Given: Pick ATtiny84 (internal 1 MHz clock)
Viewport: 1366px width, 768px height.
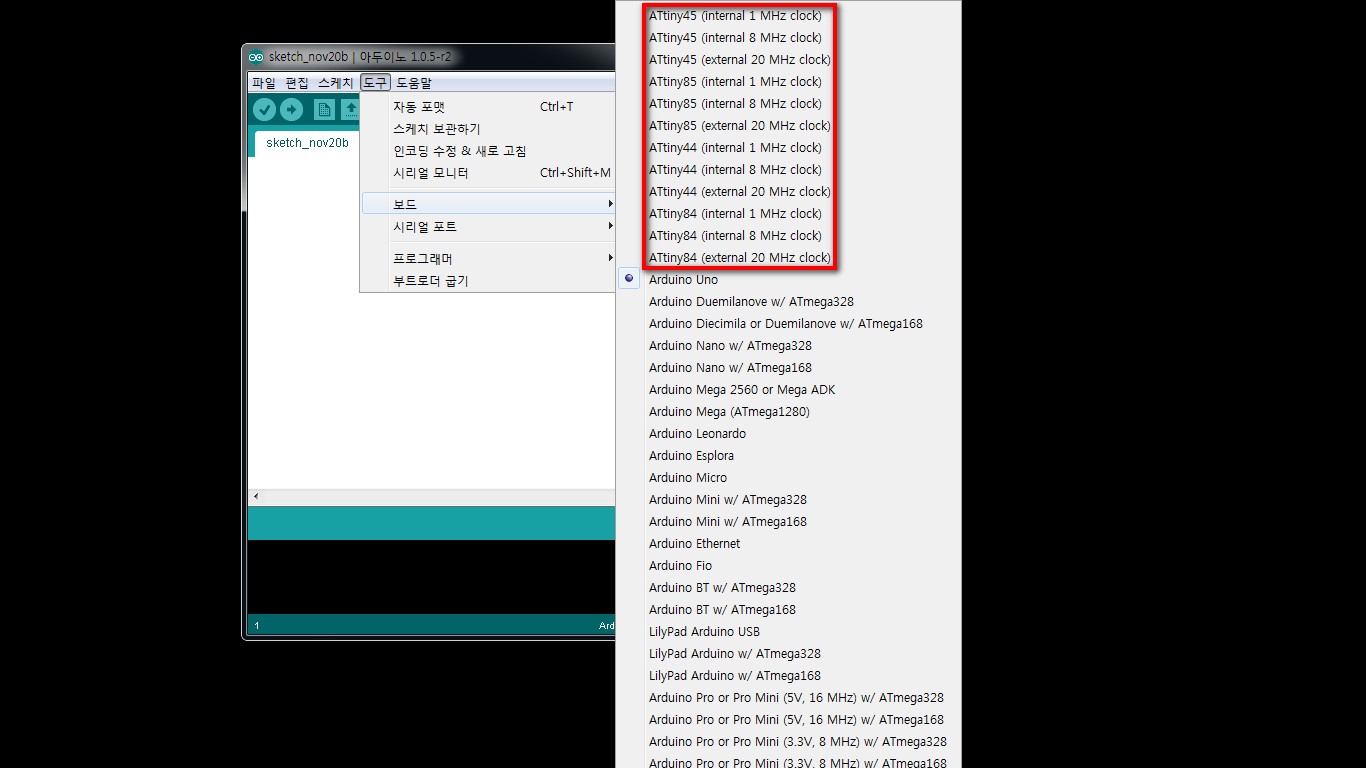Looking at the screenshot, I should tap(788, 214).
